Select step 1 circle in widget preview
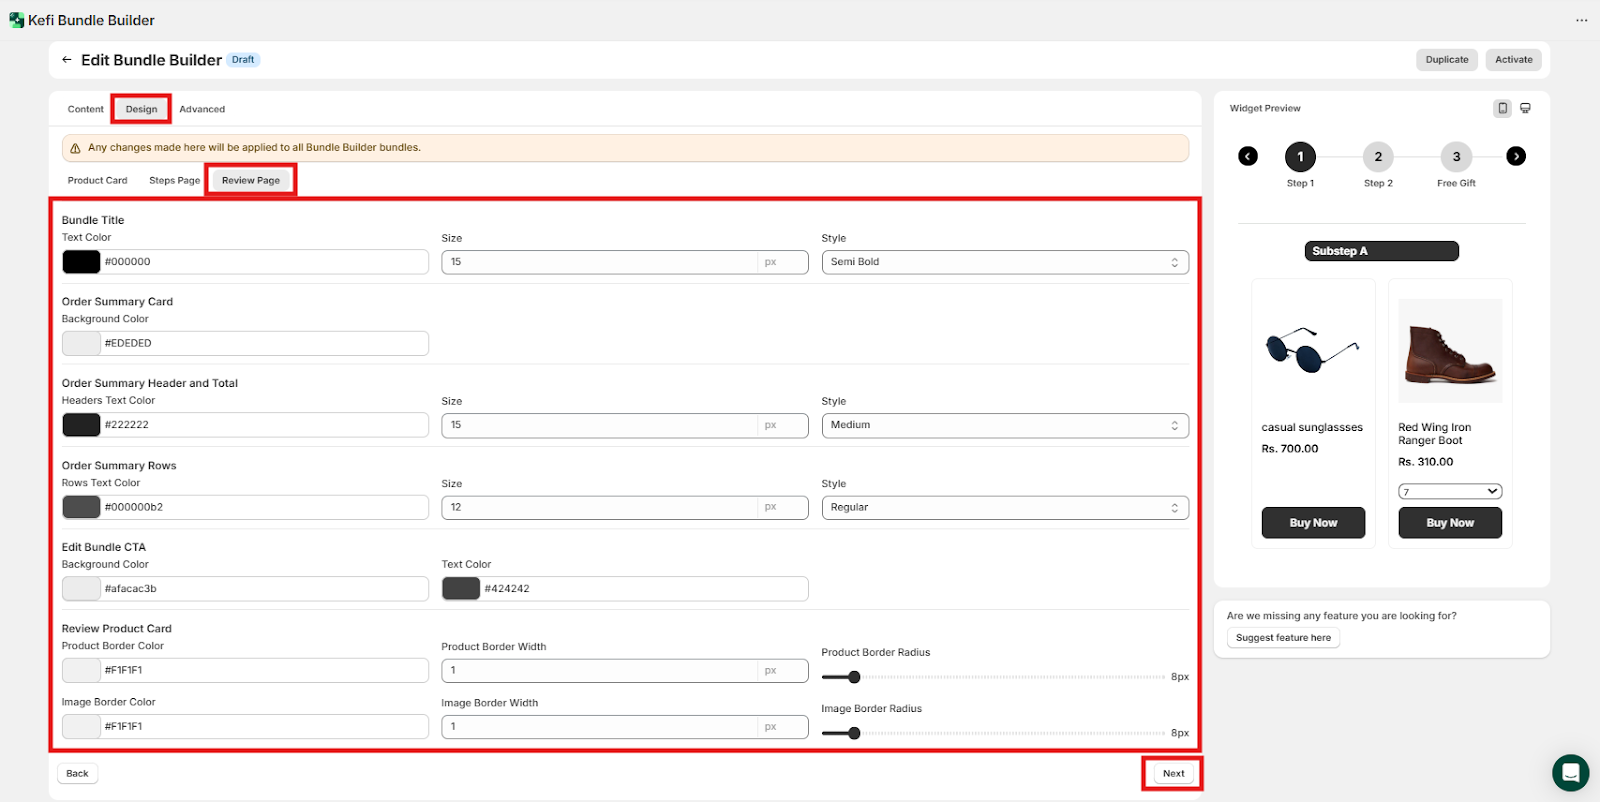1600x802 pixels. [1300, 157]
